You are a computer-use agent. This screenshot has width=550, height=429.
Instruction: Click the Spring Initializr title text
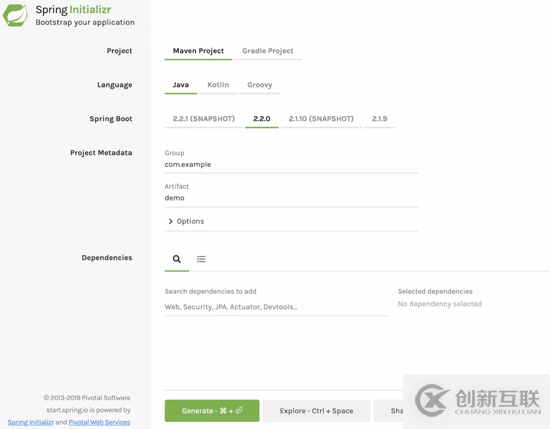(73, 9)
